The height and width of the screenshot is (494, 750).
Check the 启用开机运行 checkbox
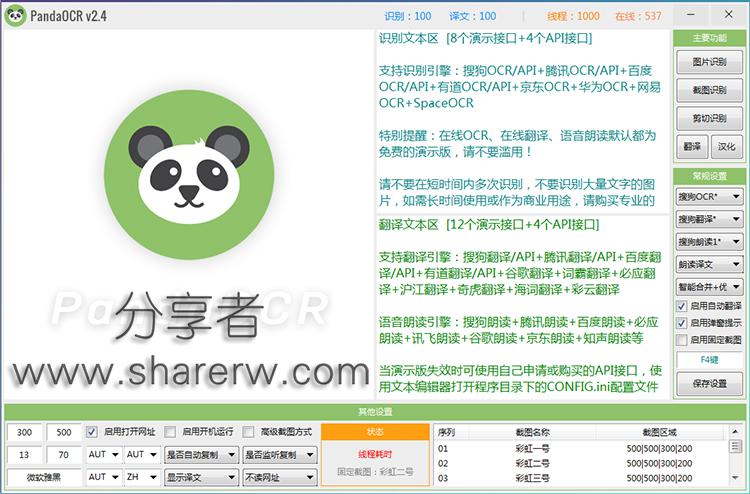pyautogui.click(x=170, y=432)
